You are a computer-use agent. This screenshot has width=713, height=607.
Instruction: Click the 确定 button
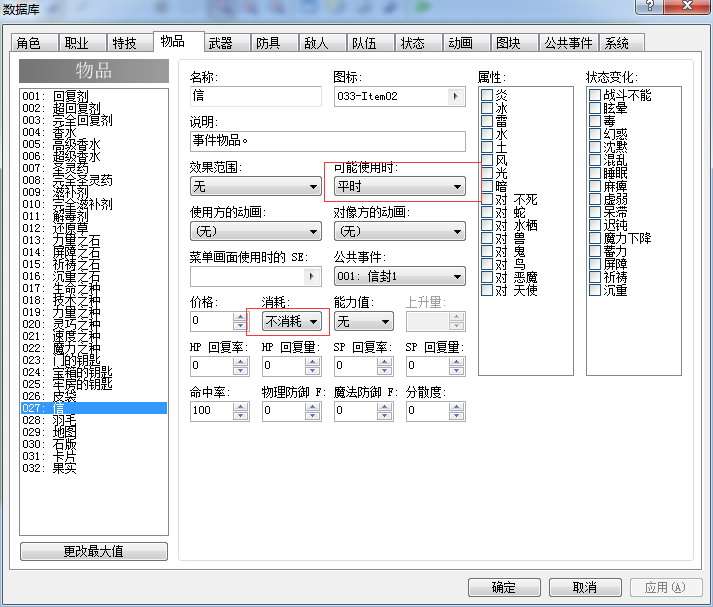pos(504,587)
